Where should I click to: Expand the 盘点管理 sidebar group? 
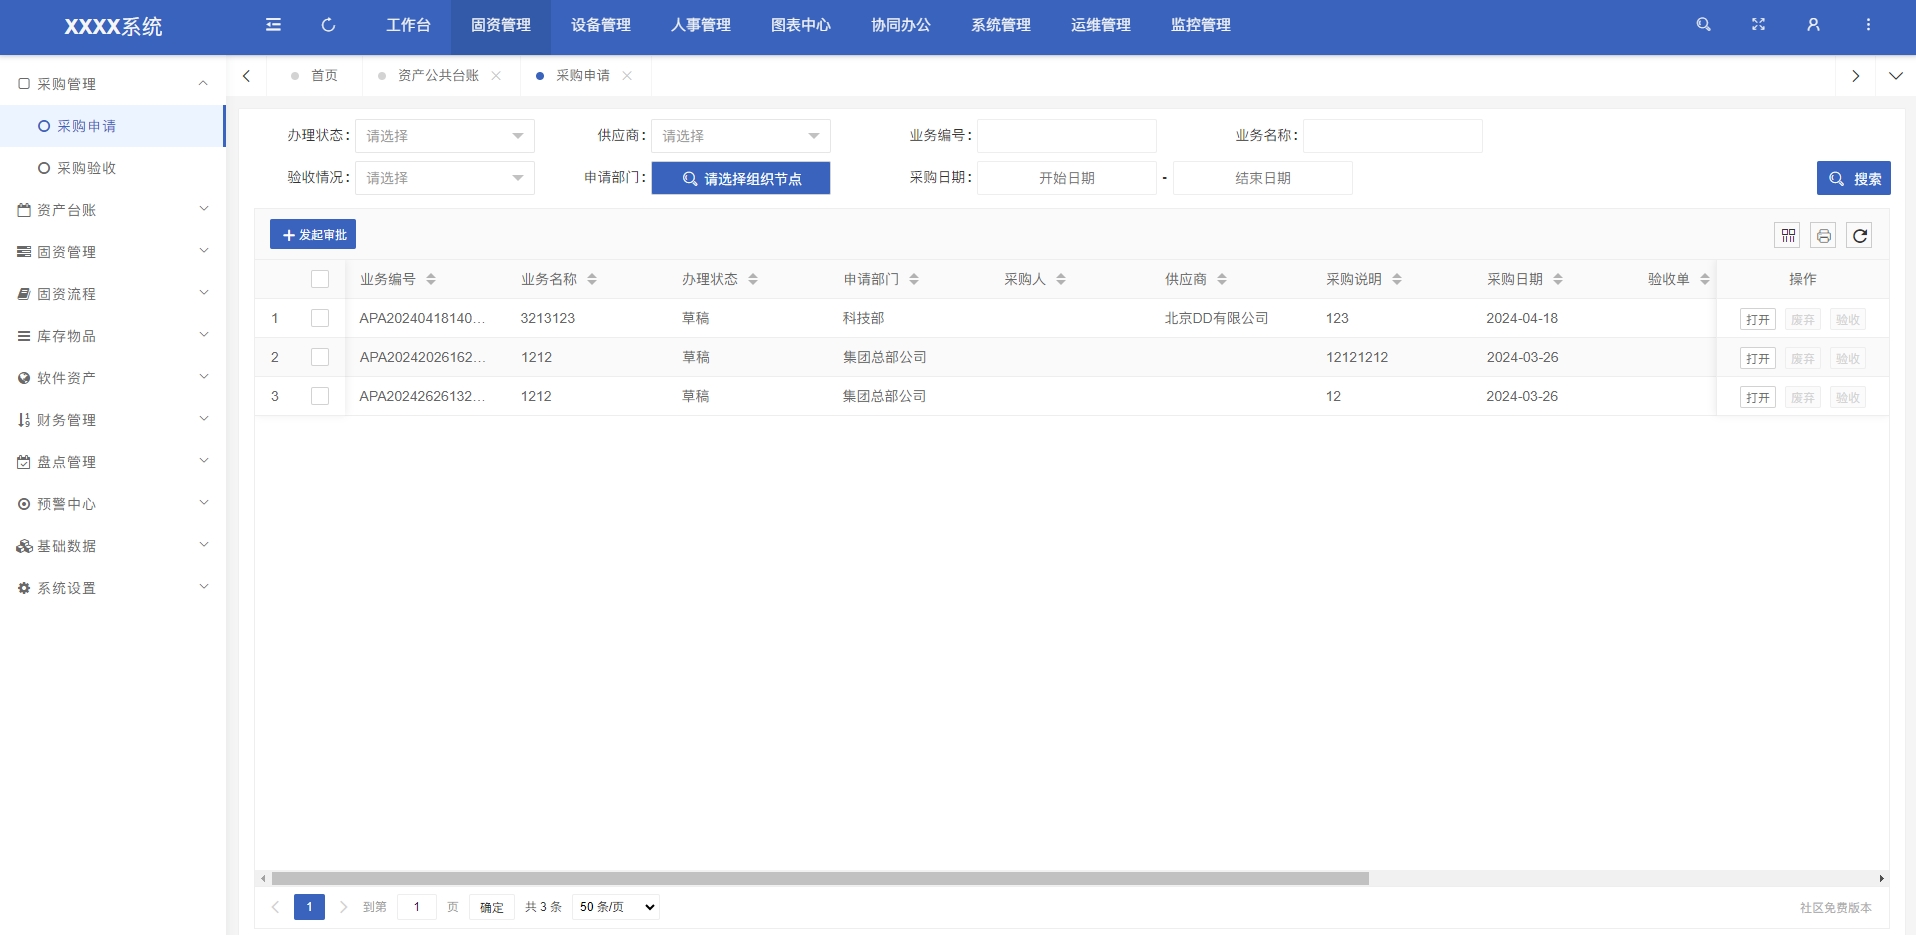112,462
